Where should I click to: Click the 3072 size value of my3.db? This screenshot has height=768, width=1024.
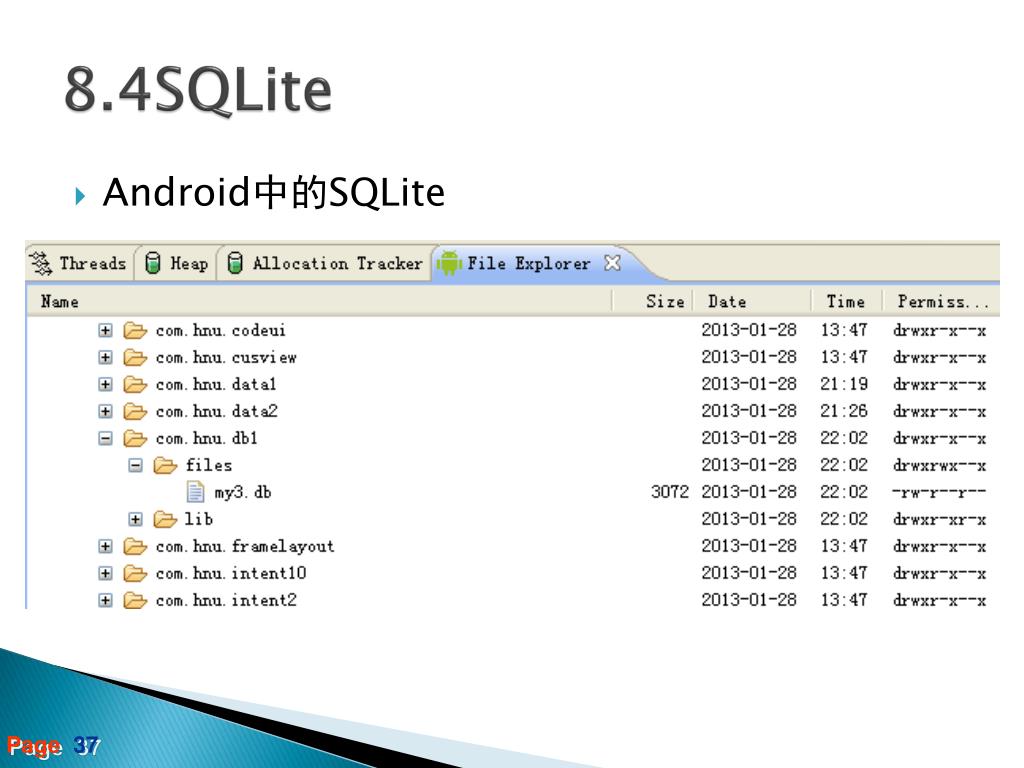[x=669, y=492]
